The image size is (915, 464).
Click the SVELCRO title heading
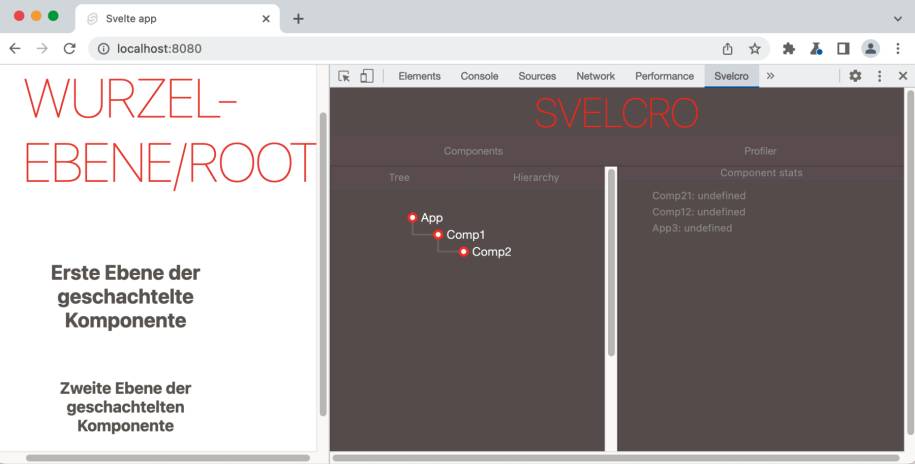pos(616,113)
